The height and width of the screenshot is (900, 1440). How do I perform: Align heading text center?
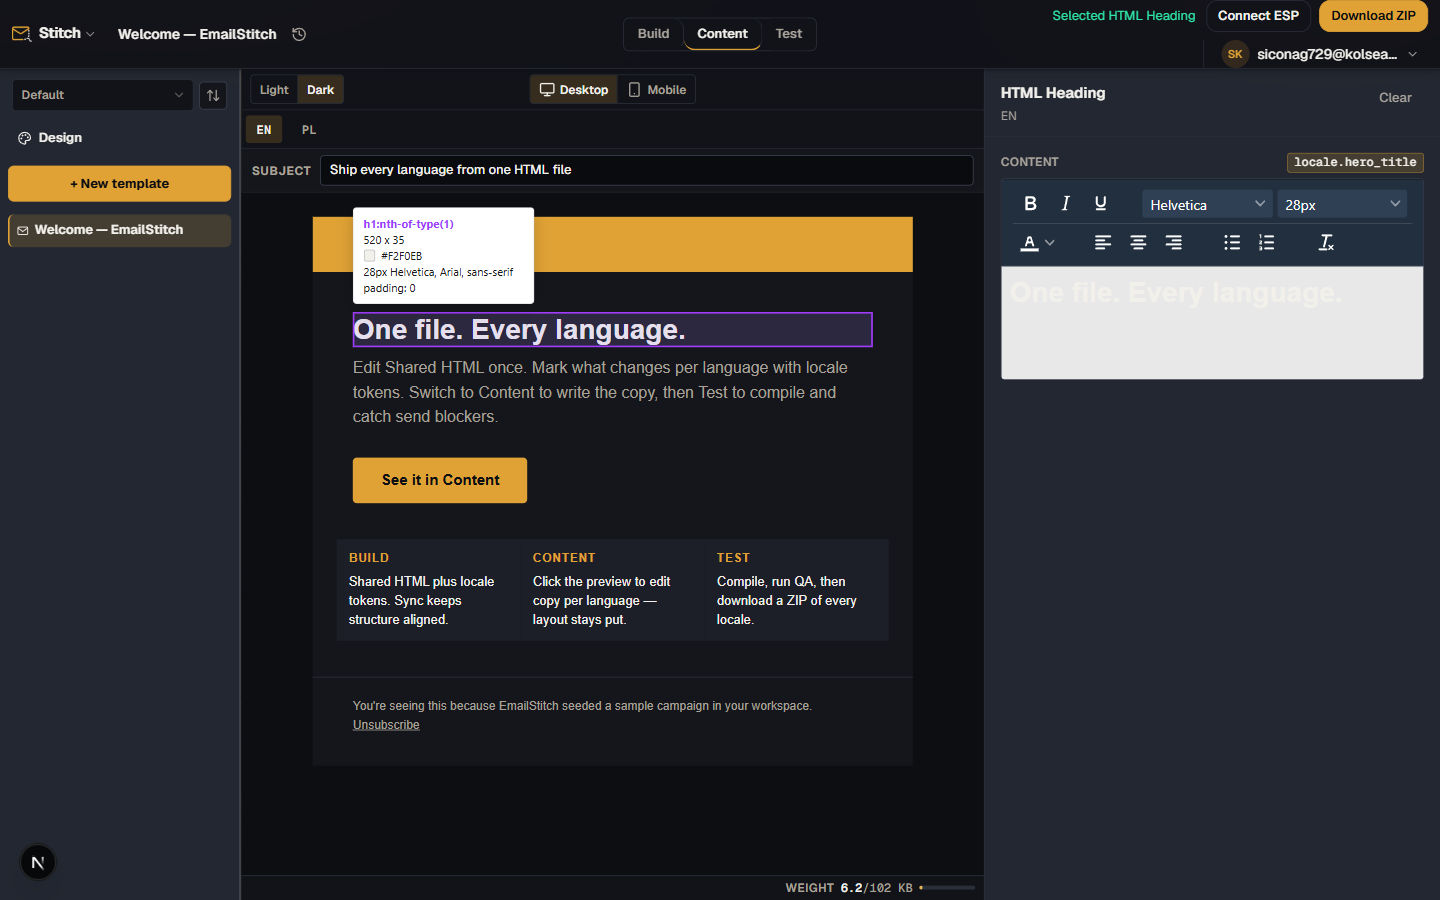pyautogui.click(x=1138, y=243)
